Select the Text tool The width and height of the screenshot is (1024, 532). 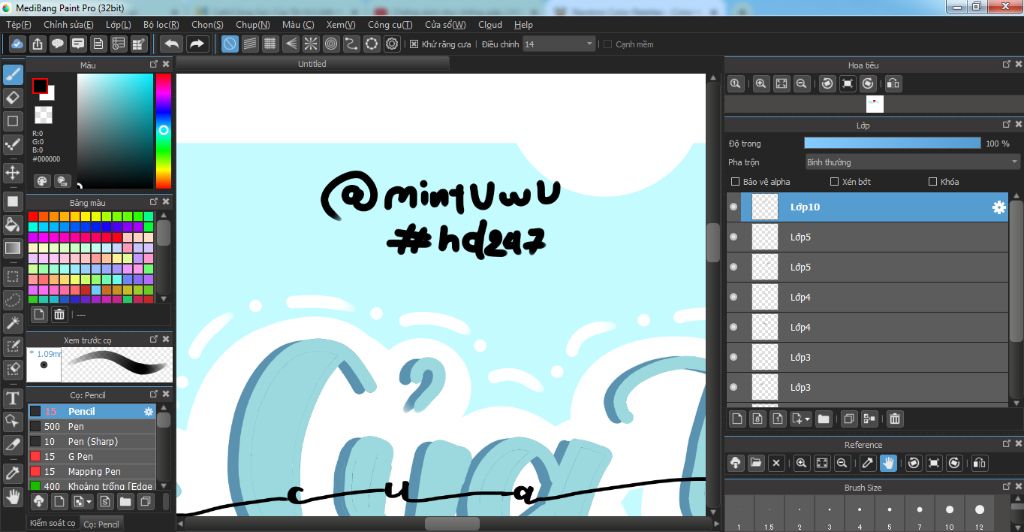pos(12,398)
